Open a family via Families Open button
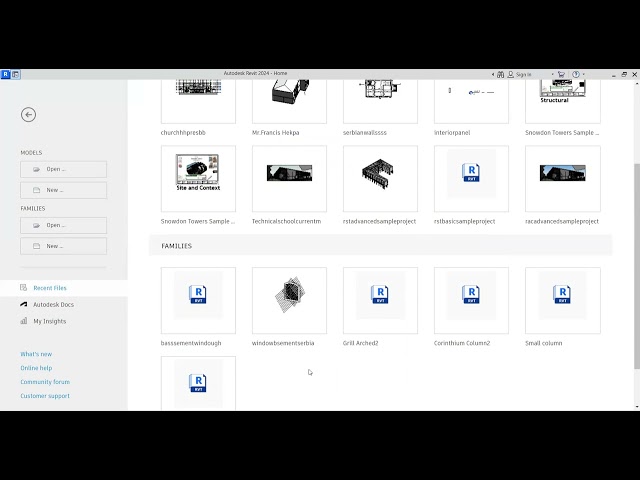Image resolution: width=640 pixels, height=480 pixels. [64, 225]
